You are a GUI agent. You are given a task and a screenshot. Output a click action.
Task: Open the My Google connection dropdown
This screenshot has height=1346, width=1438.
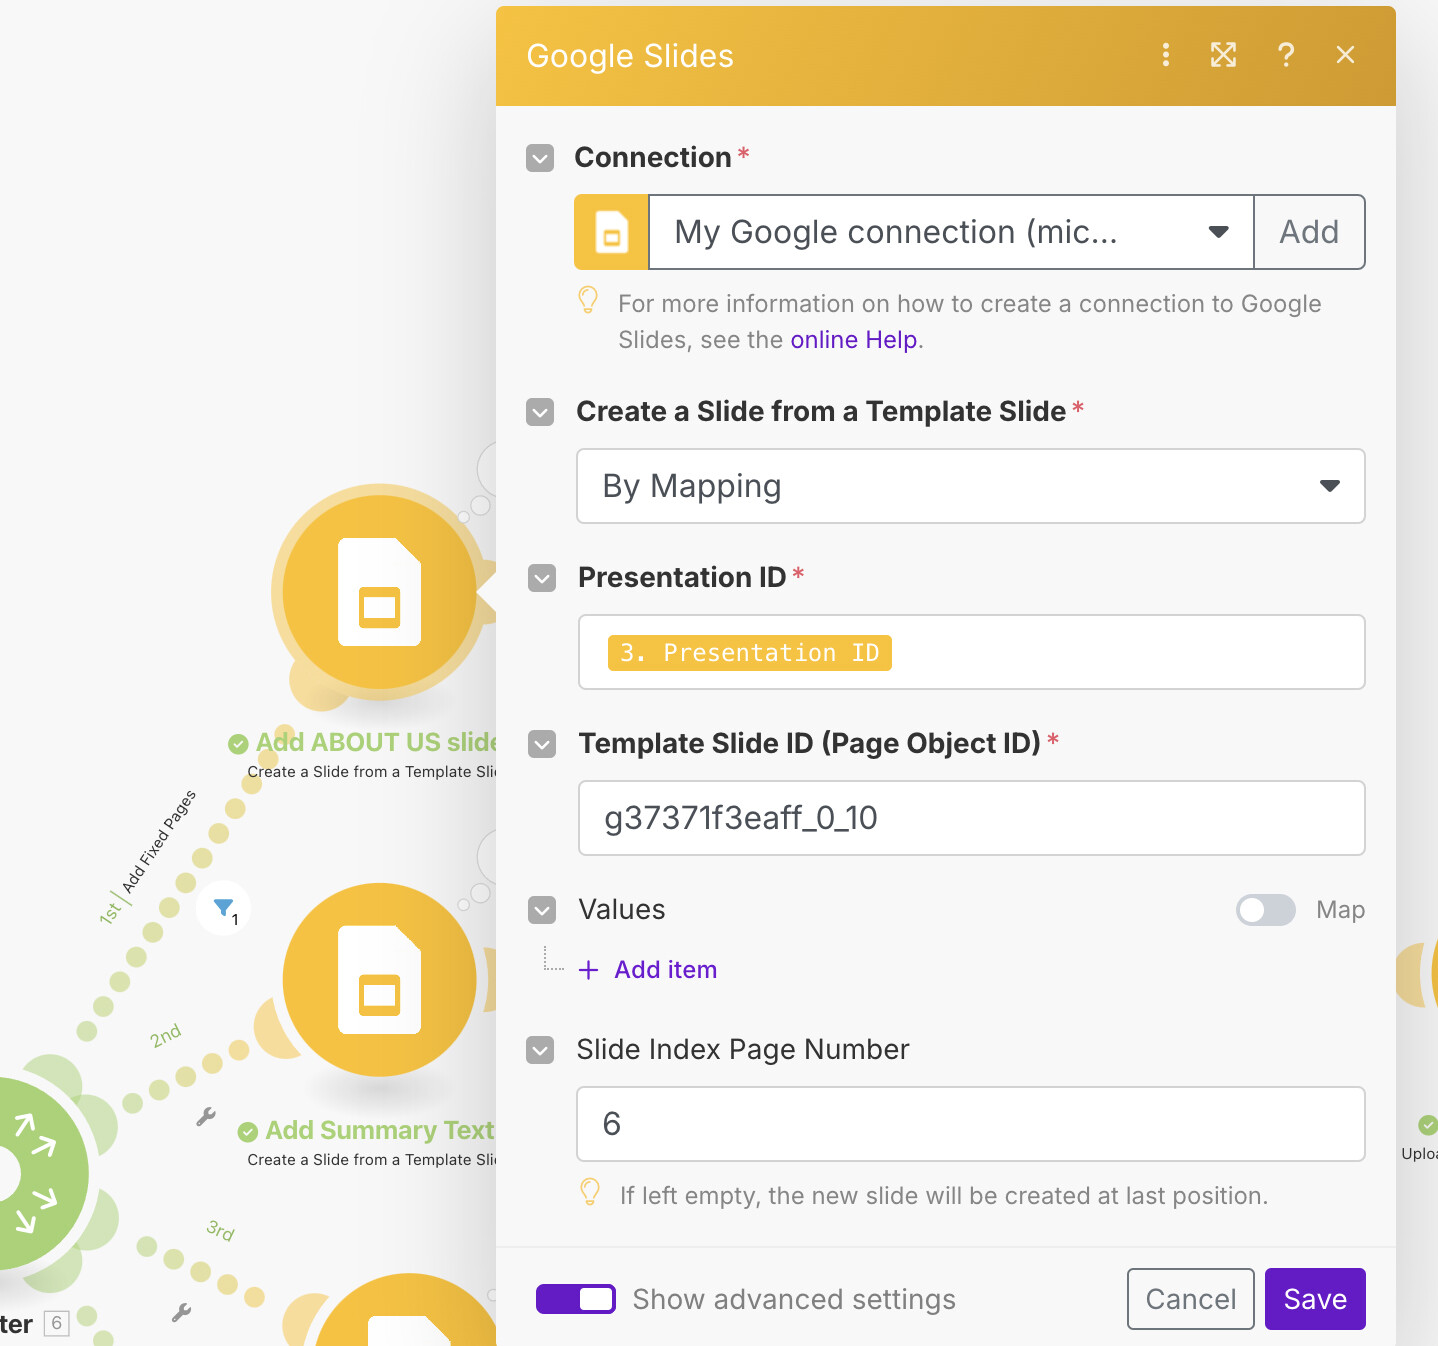951,232
